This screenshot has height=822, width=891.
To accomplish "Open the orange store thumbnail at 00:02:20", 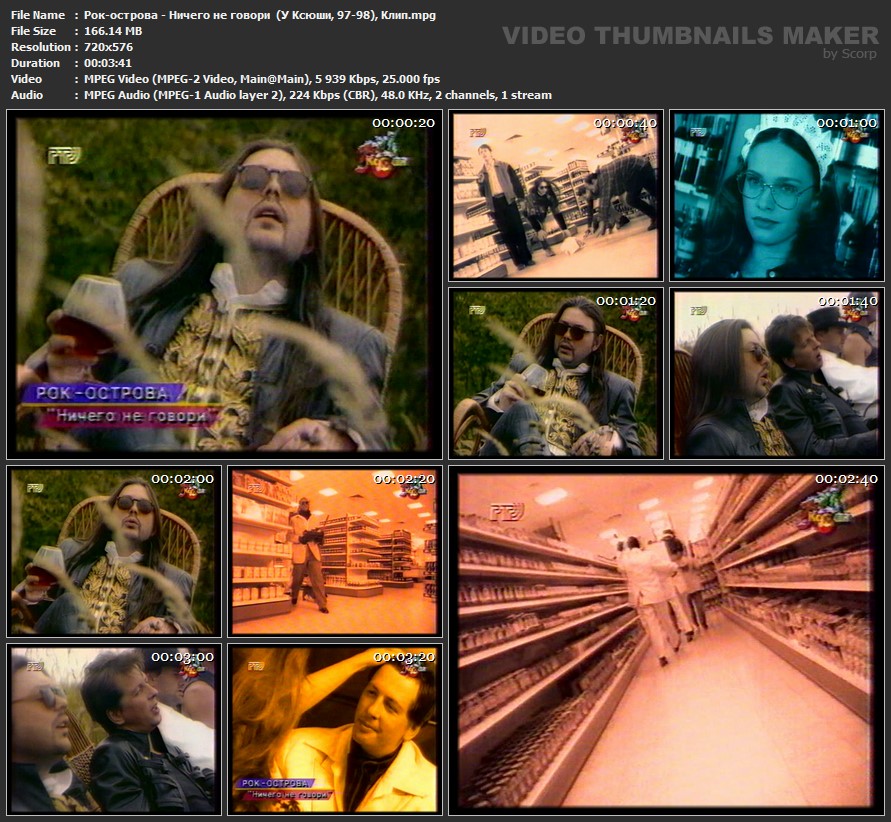I will tap(335, 551).
